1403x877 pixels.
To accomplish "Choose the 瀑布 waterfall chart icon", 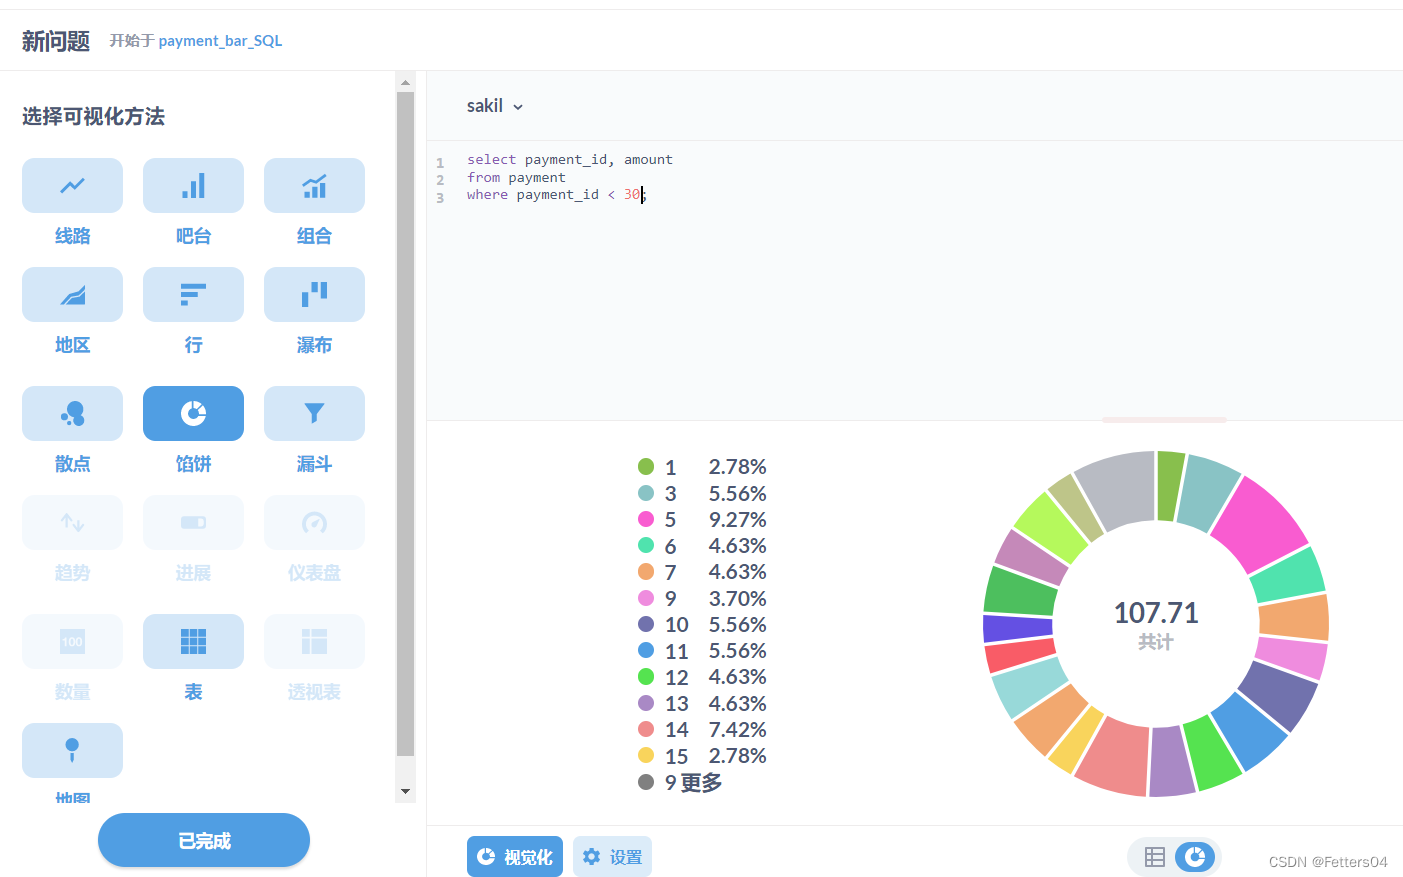I will 314,295.
